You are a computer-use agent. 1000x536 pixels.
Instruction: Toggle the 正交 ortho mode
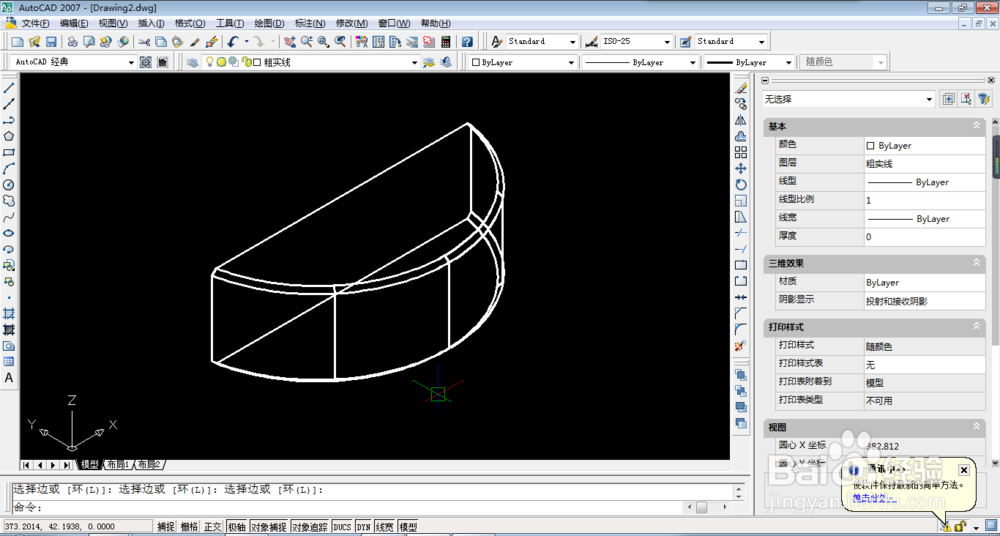tap(212, 527)
